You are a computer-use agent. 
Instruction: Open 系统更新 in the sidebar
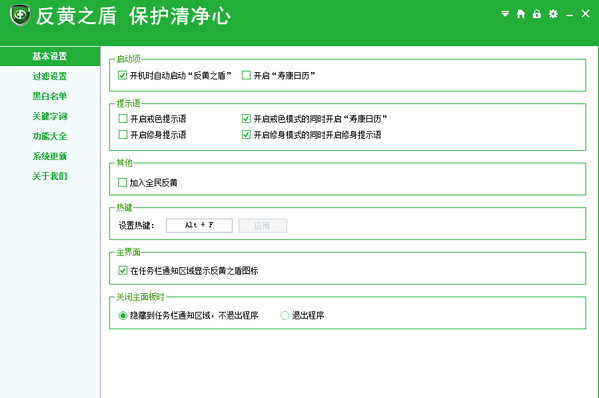(x=50, y=156)
